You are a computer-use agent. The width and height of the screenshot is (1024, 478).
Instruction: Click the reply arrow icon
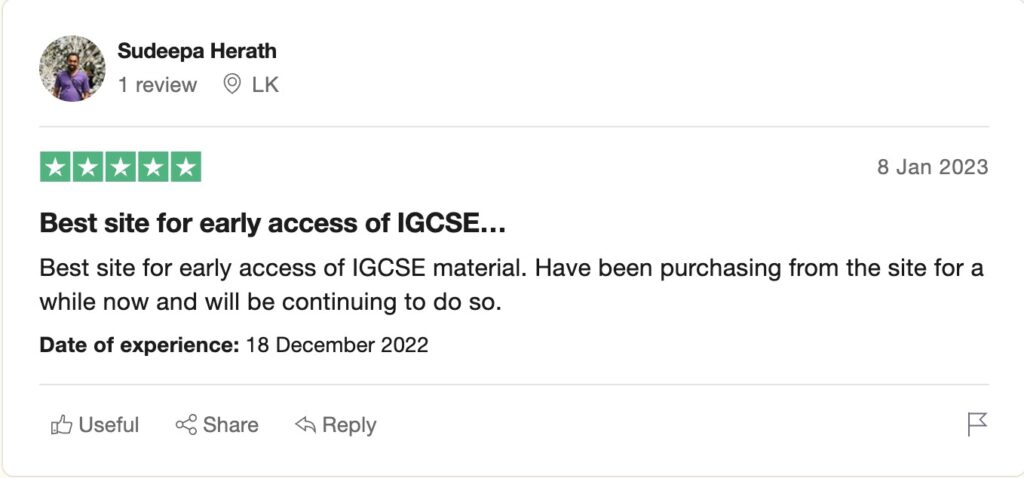(x=306, y=425)
